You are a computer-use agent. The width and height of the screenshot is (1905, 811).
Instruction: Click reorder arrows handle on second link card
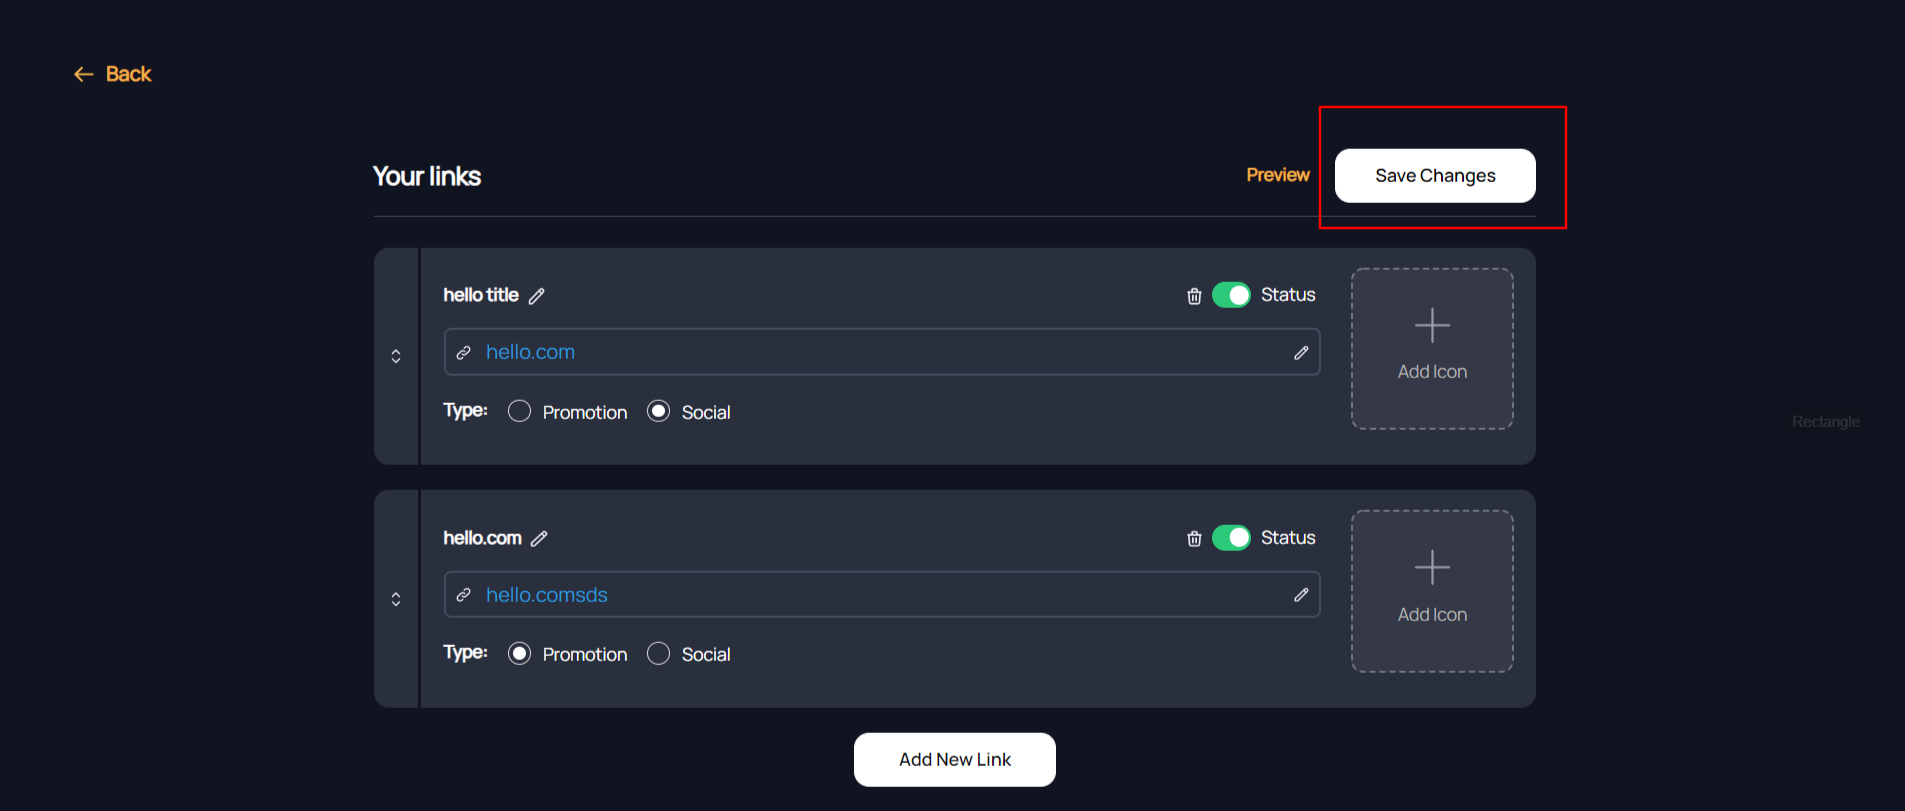pyautogui.click(x=396, y=599)
